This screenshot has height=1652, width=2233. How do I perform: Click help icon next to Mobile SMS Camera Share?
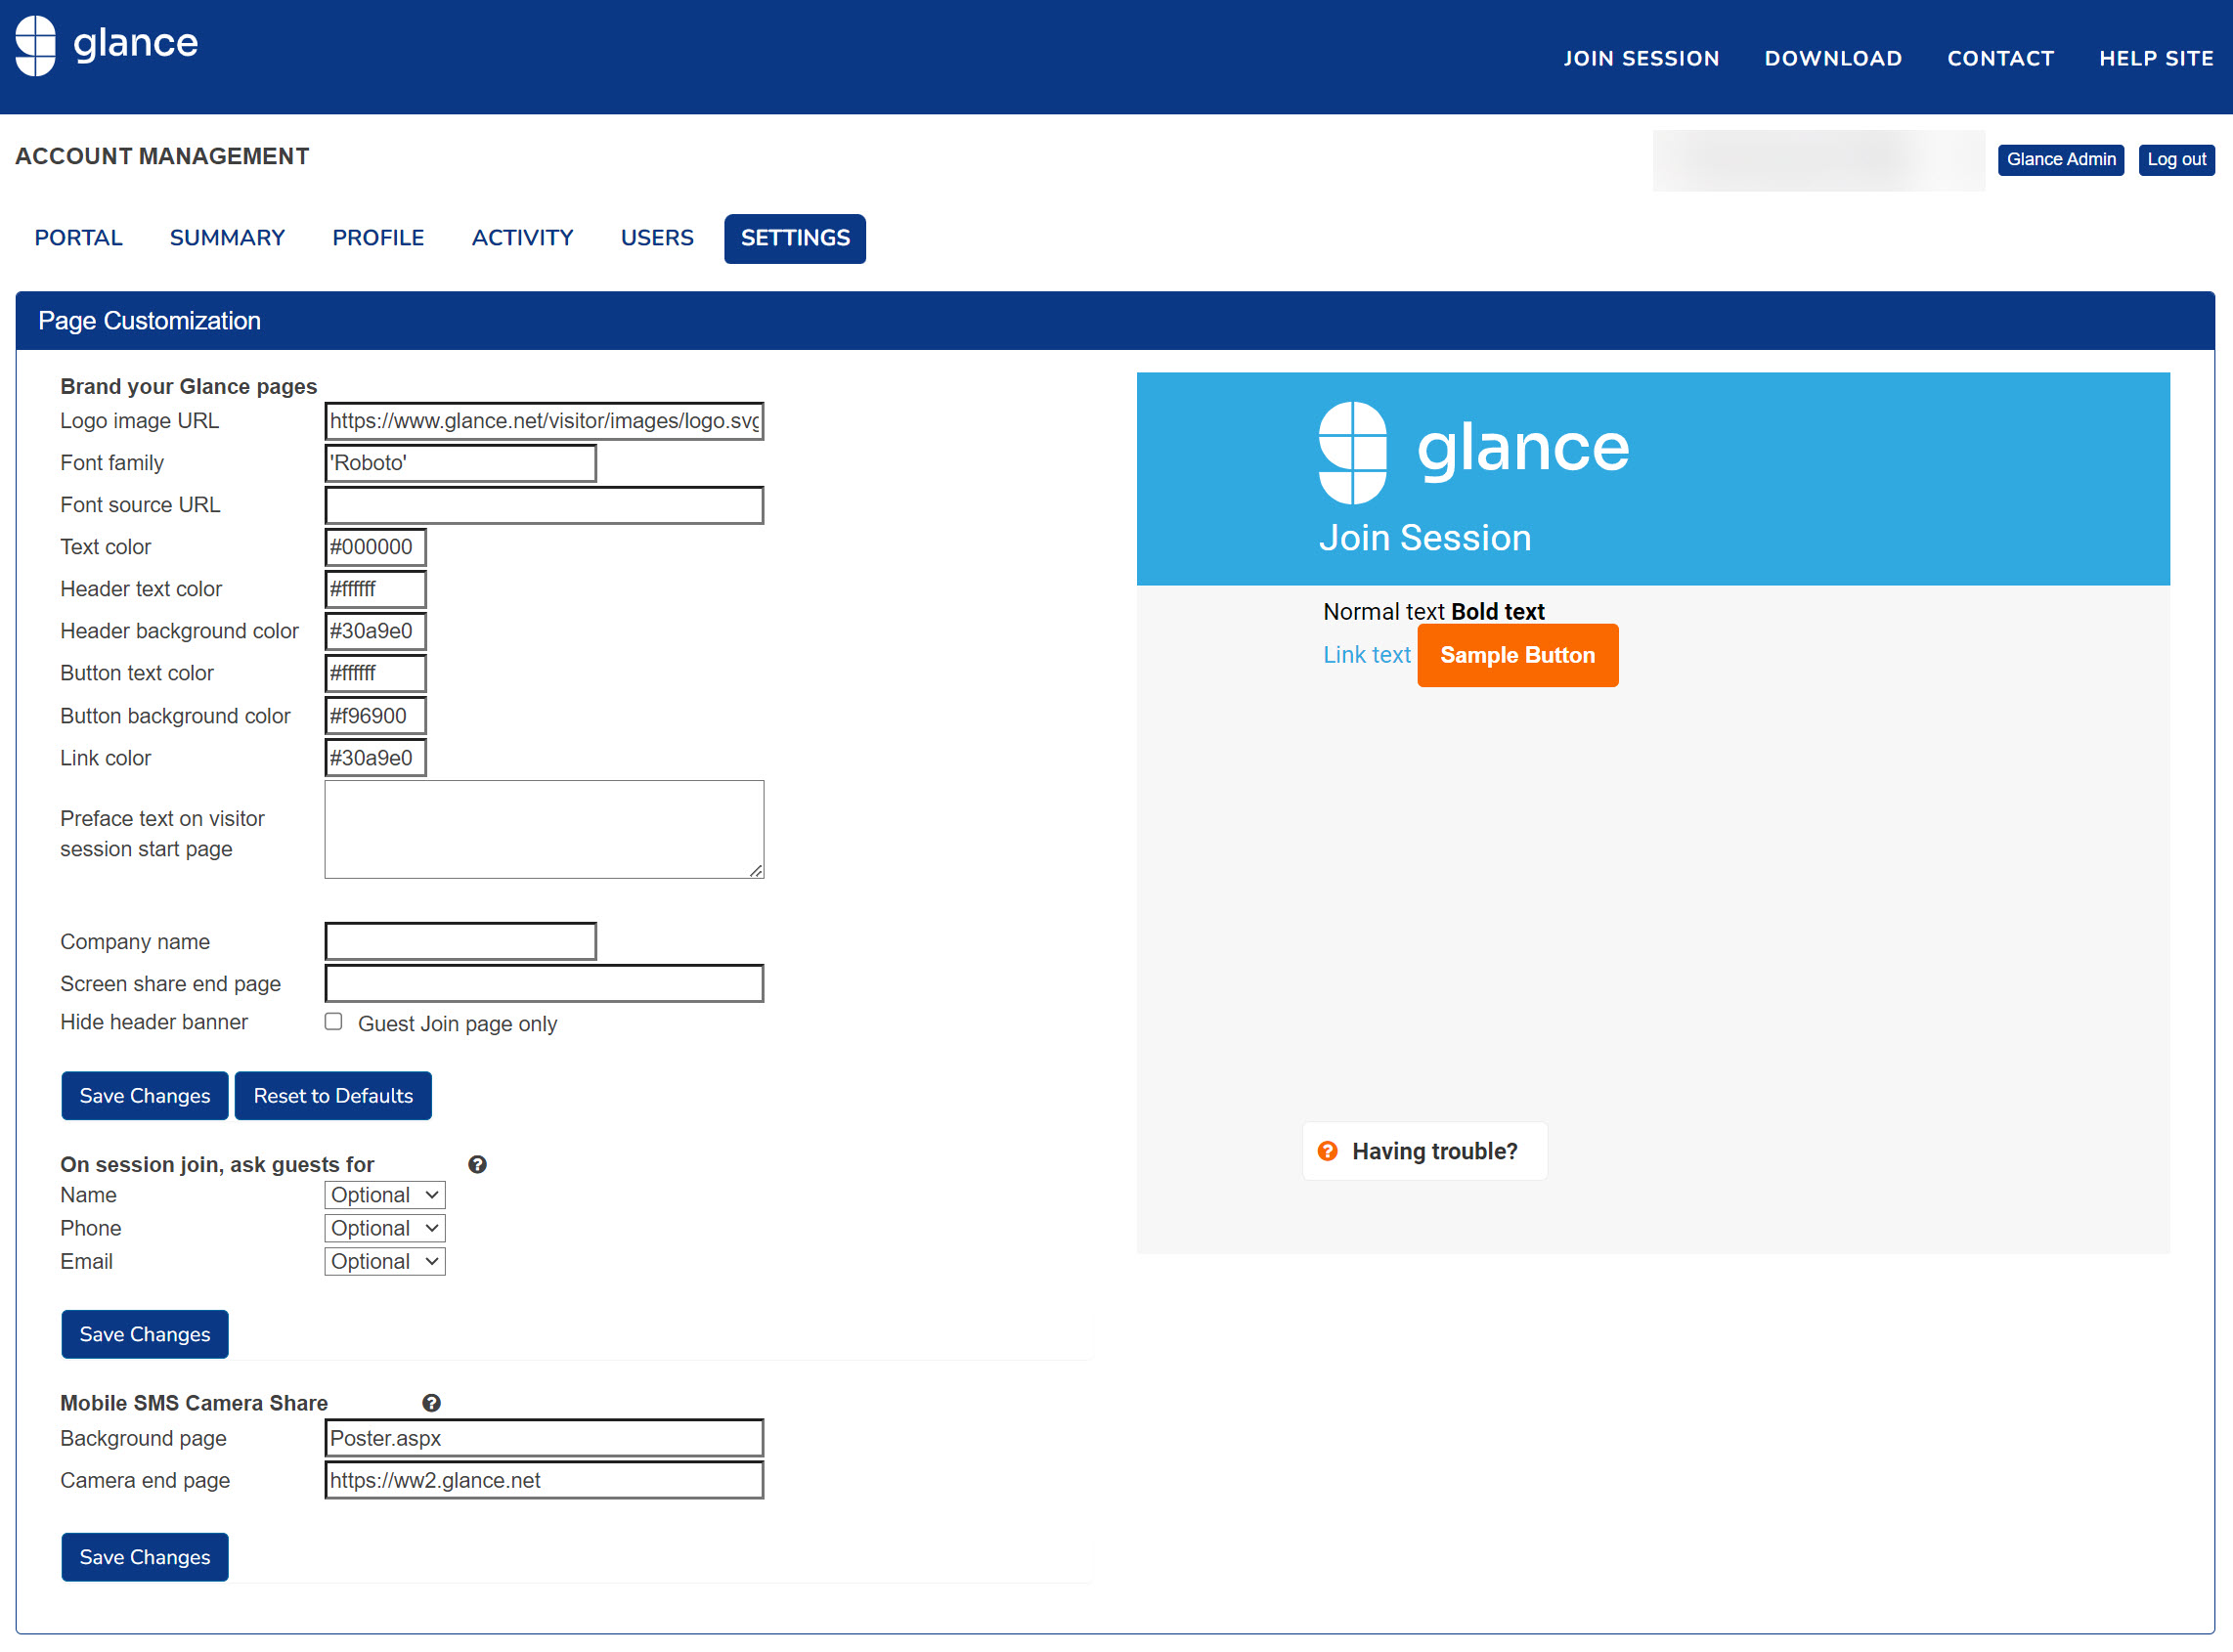[431, 1403]
